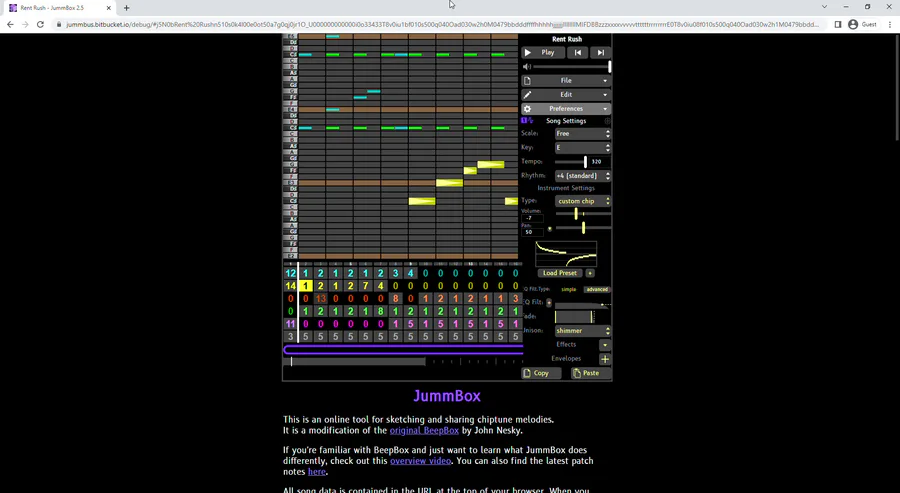Start playback with the Play button

click(x=542, y=52)
